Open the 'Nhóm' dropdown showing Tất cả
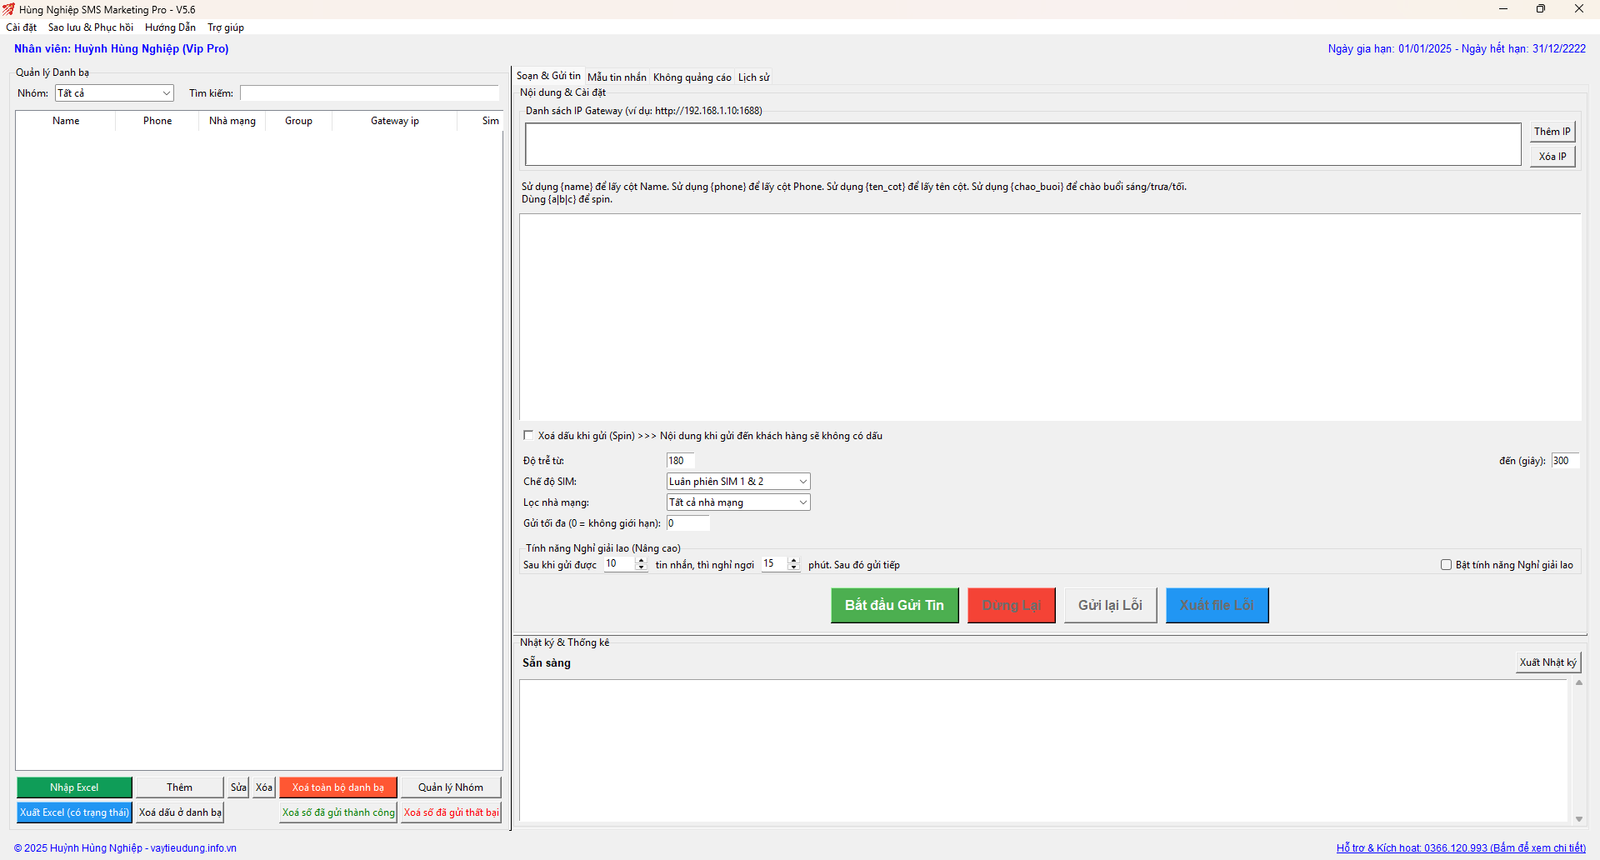Screen dimensions: 1600x860 coord(114,93)
